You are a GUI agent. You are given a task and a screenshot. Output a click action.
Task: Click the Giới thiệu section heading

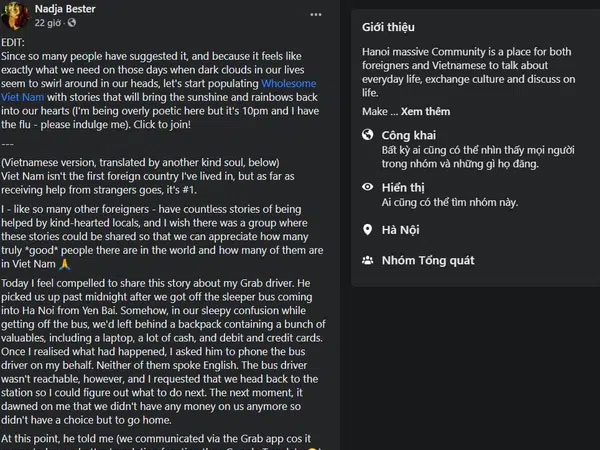tap(388, 27)
